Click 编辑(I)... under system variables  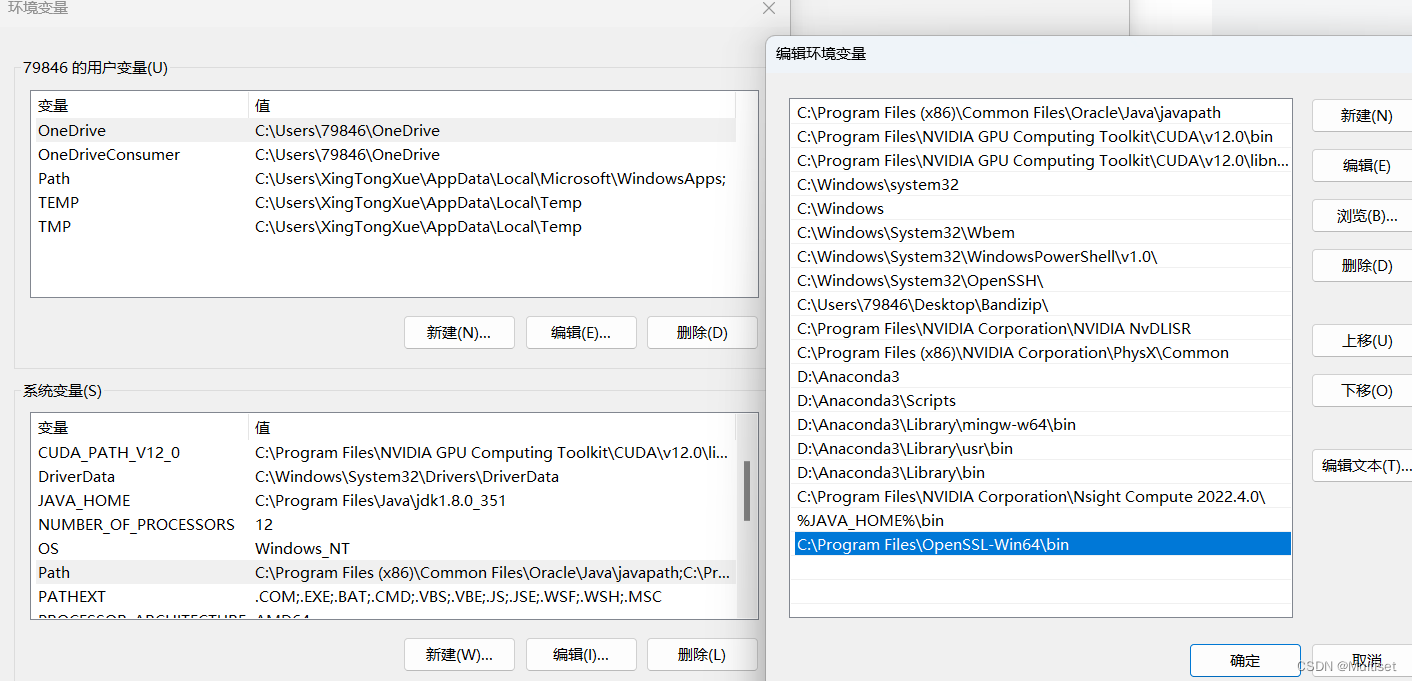[581, 654]
